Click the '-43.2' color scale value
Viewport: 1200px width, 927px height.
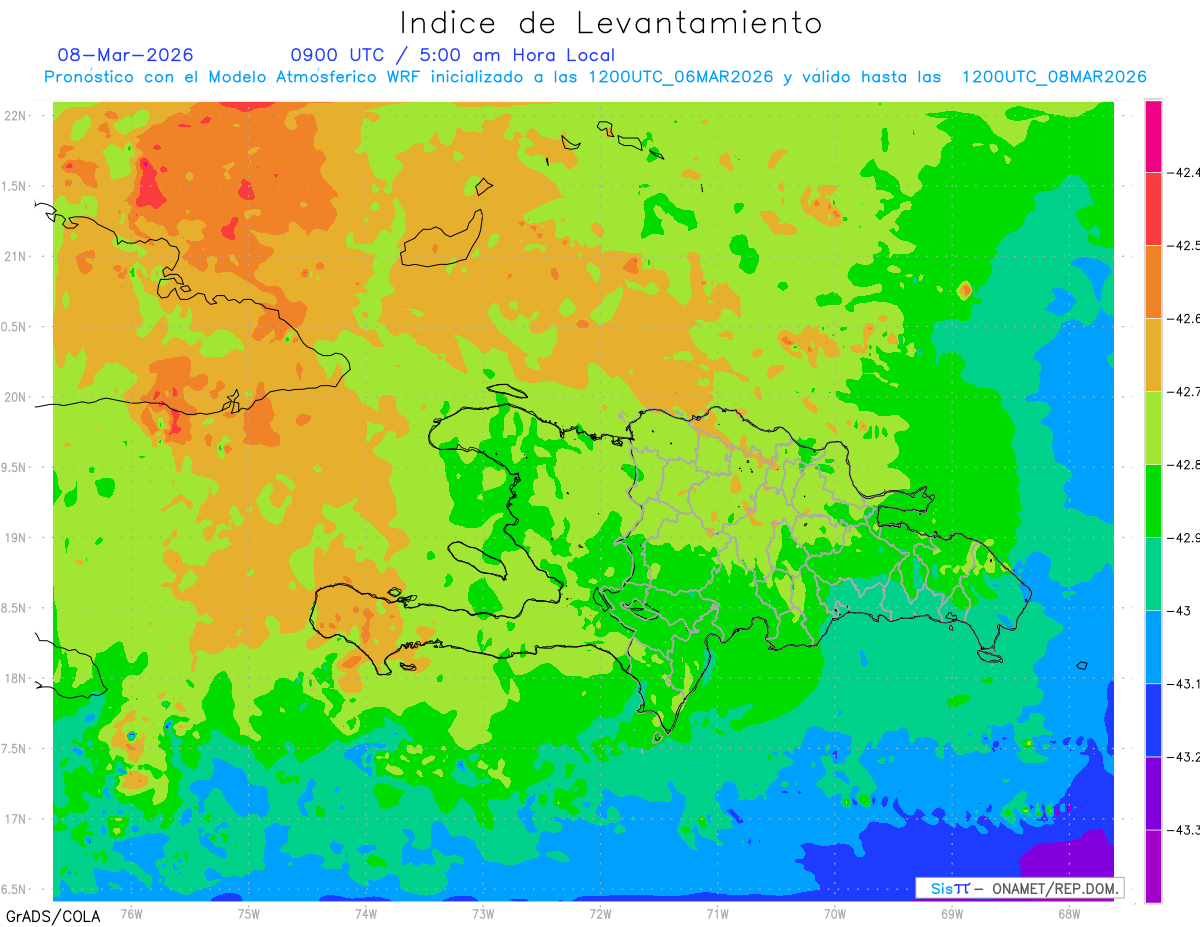click(1184, 756)
